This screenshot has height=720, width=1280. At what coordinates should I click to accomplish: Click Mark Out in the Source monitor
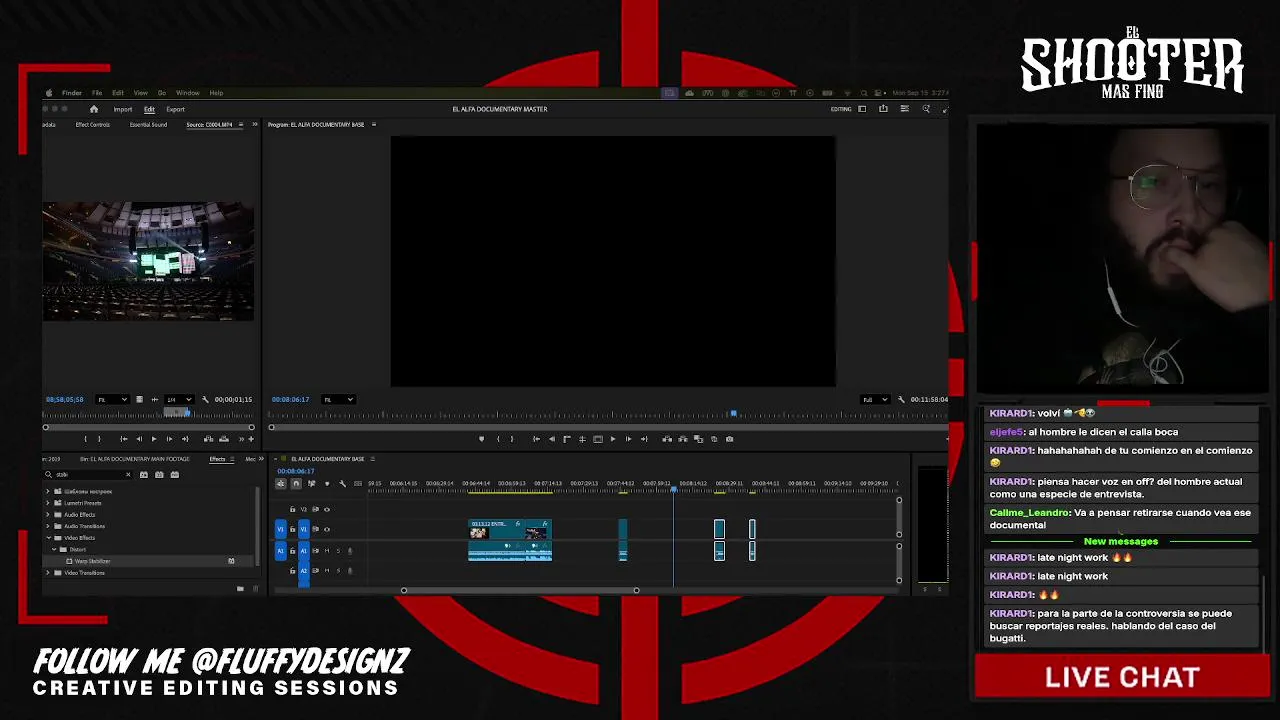tap(99, 439)
